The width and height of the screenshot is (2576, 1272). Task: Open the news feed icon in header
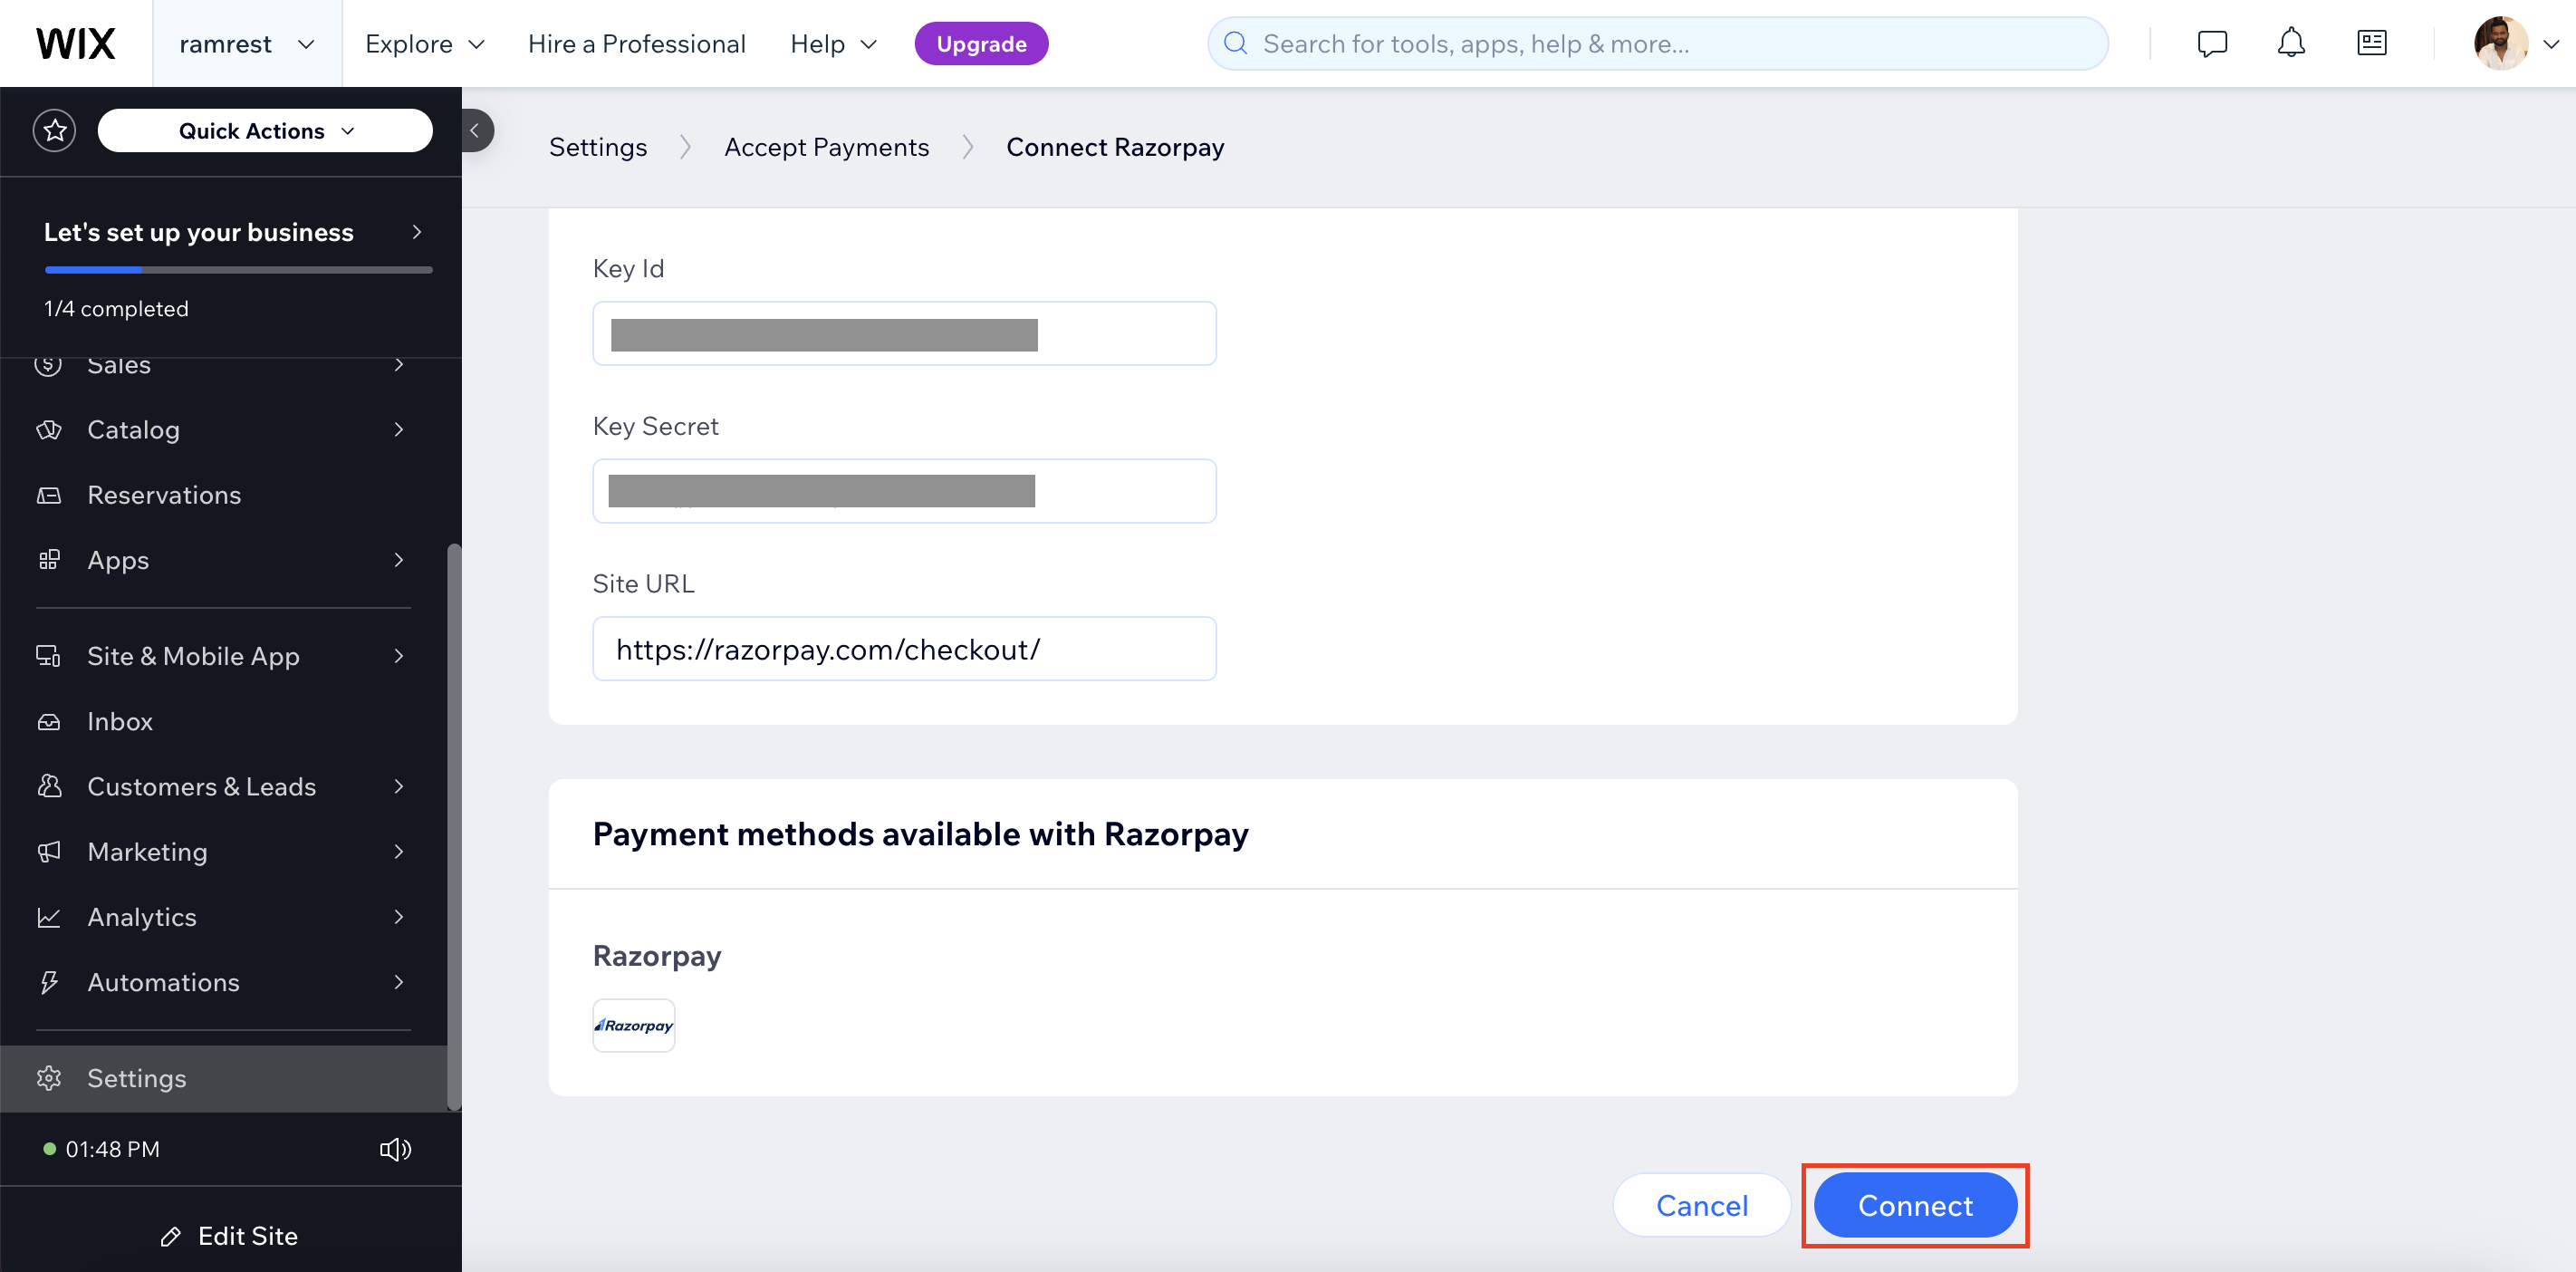point(2372,43)
